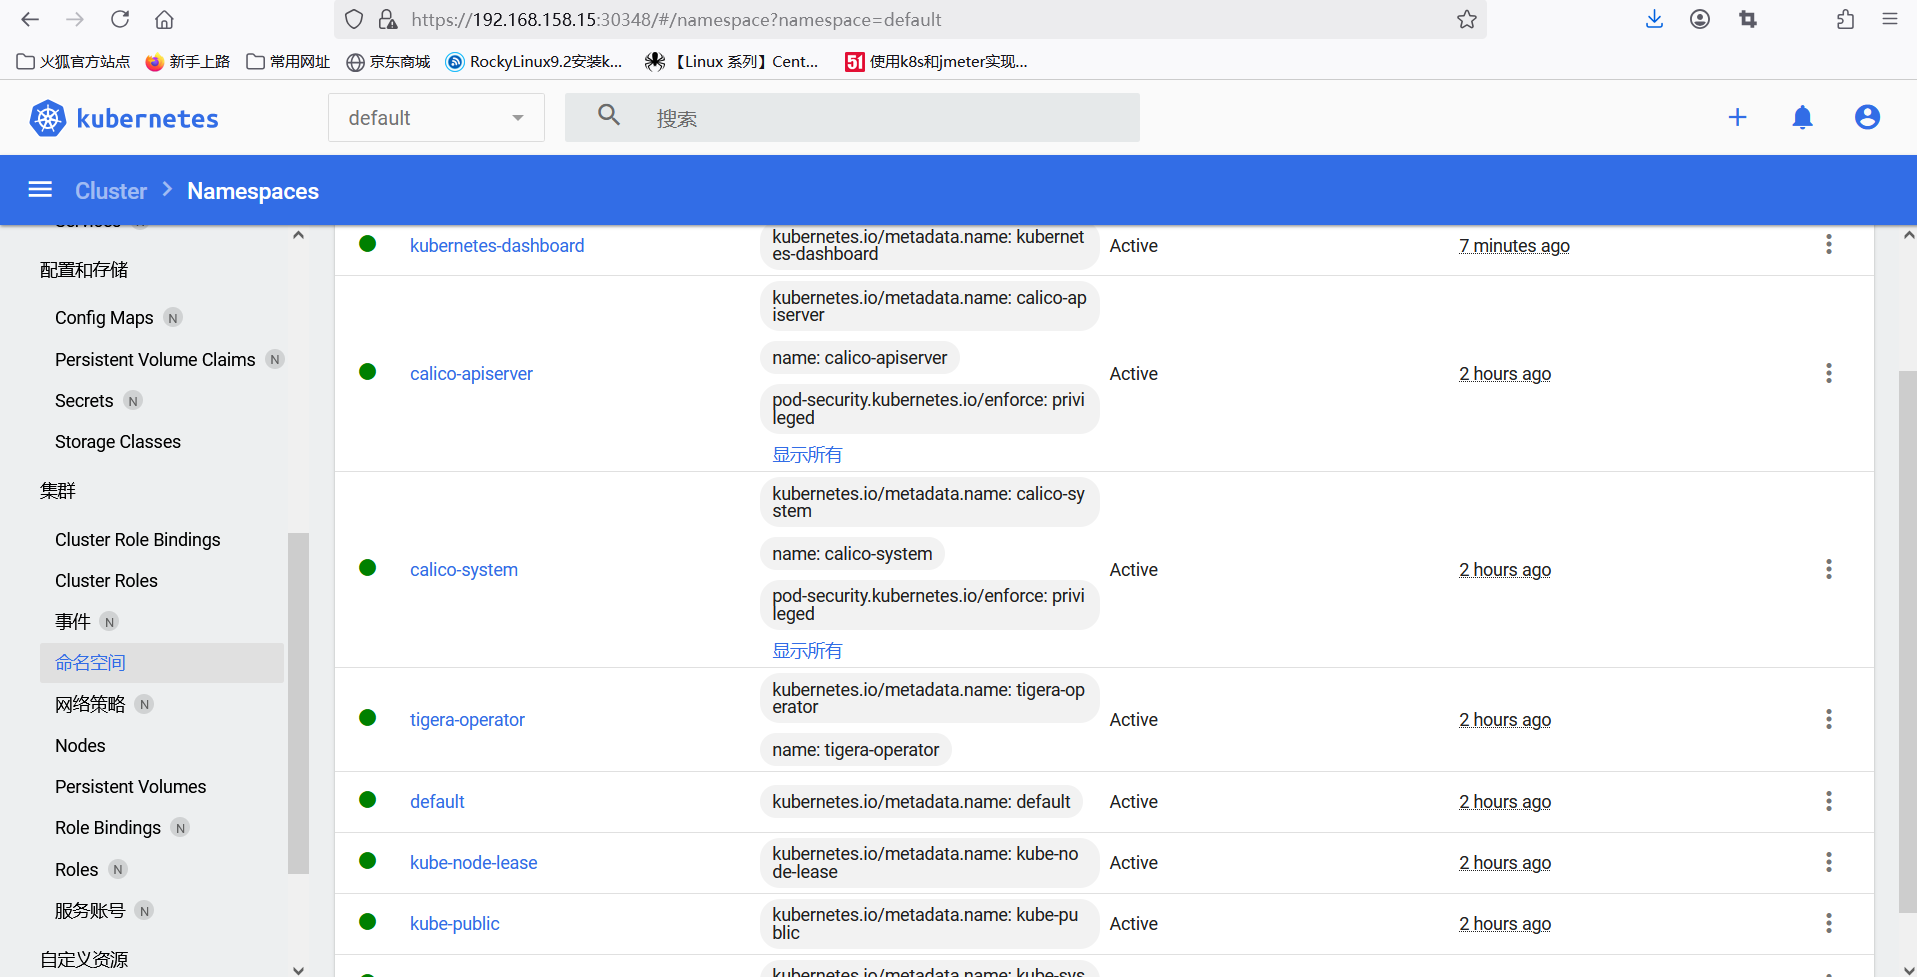Viewport: 1917px width, 977px height.
Task: Open Persistent Volumes in sidebar
Action: pyautogui.click(x=131, y=787)
